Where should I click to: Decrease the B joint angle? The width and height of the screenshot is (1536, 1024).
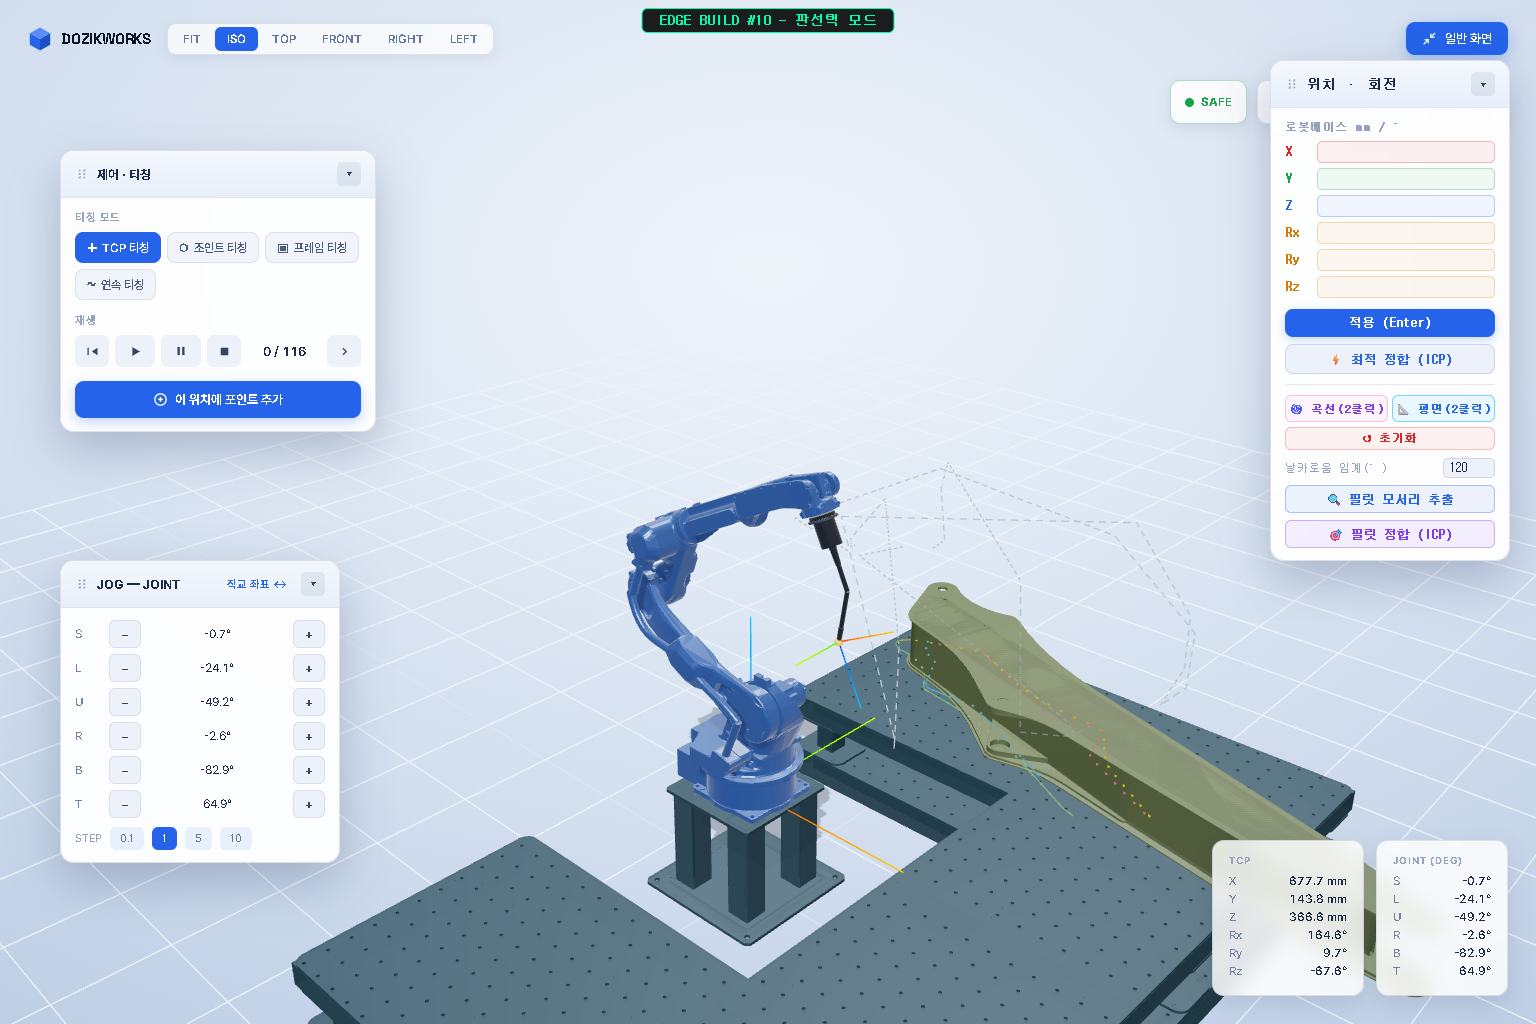[125, 770]
